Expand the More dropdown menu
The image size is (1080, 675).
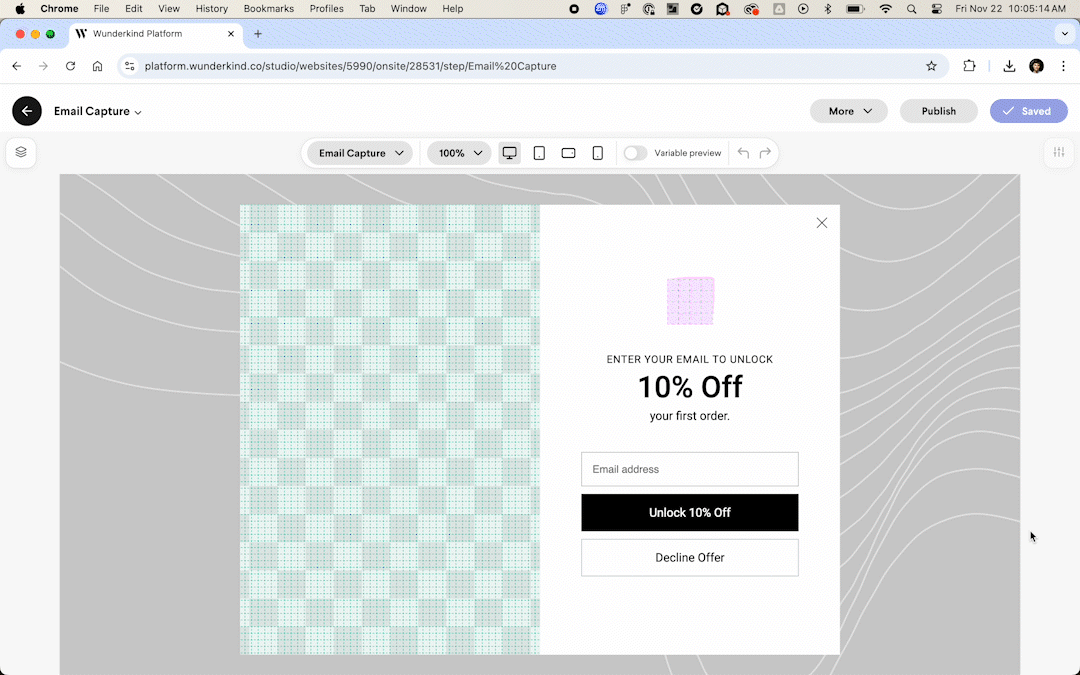pyautogui.click(x=849, y=111)
